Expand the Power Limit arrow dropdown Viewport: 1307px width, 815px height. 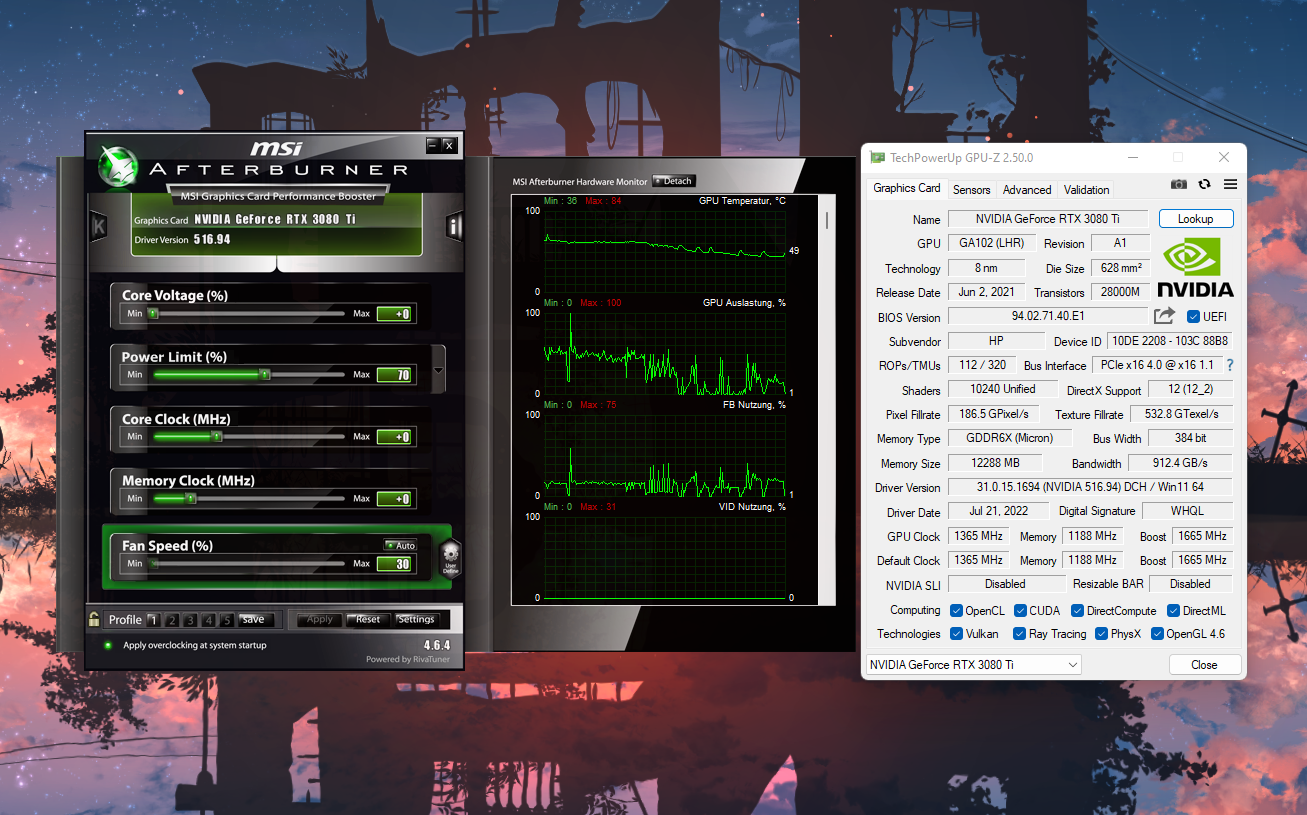pyautogui.click(x=438, y=371)
